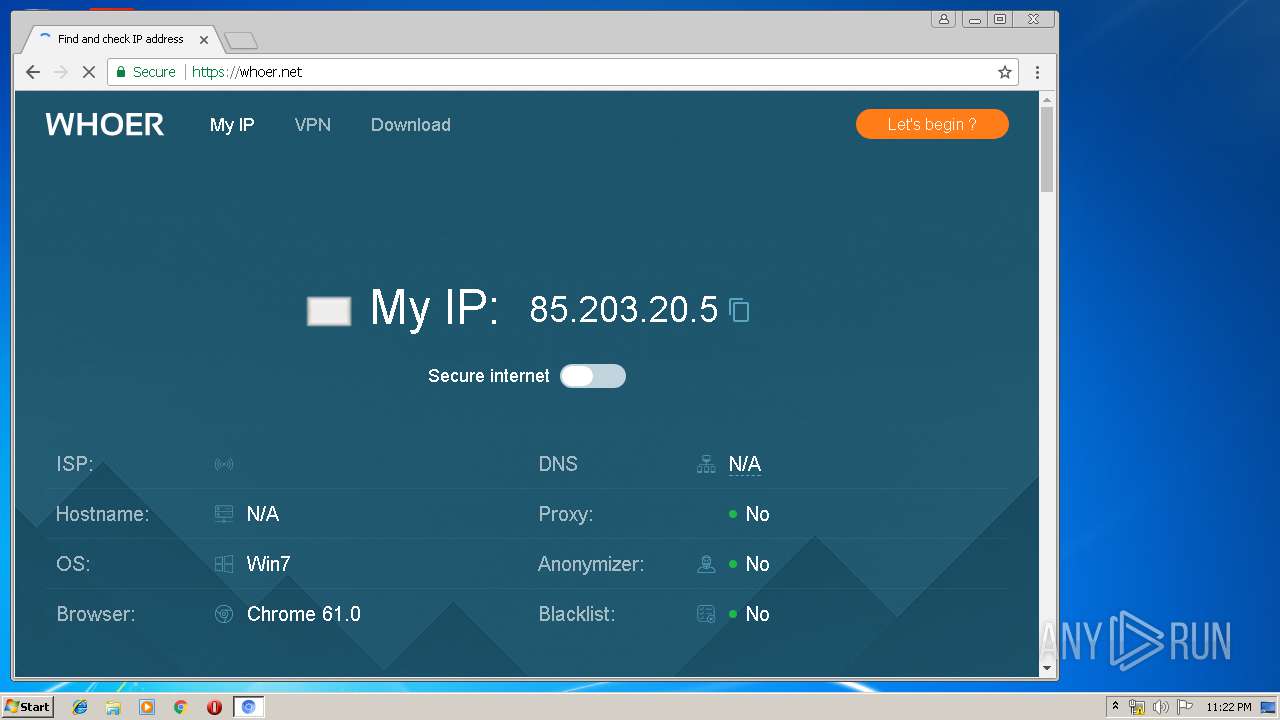Open the media player taskbar icon
This screenshot has height=720, width=1280.
(x=147, y=707)
